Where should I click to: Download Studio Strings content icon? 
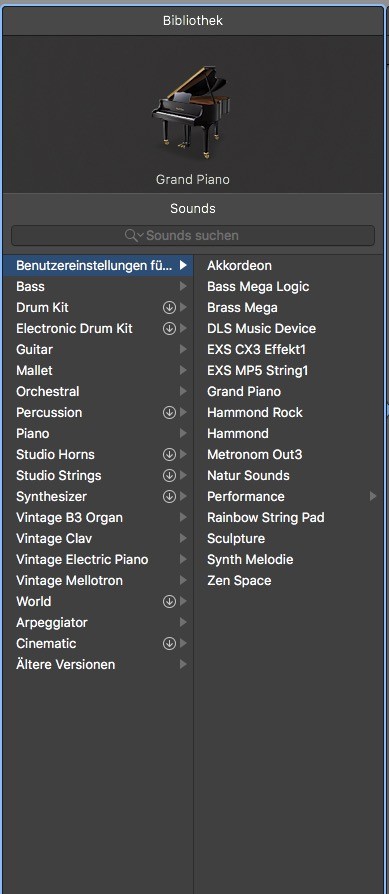point(169,476)
